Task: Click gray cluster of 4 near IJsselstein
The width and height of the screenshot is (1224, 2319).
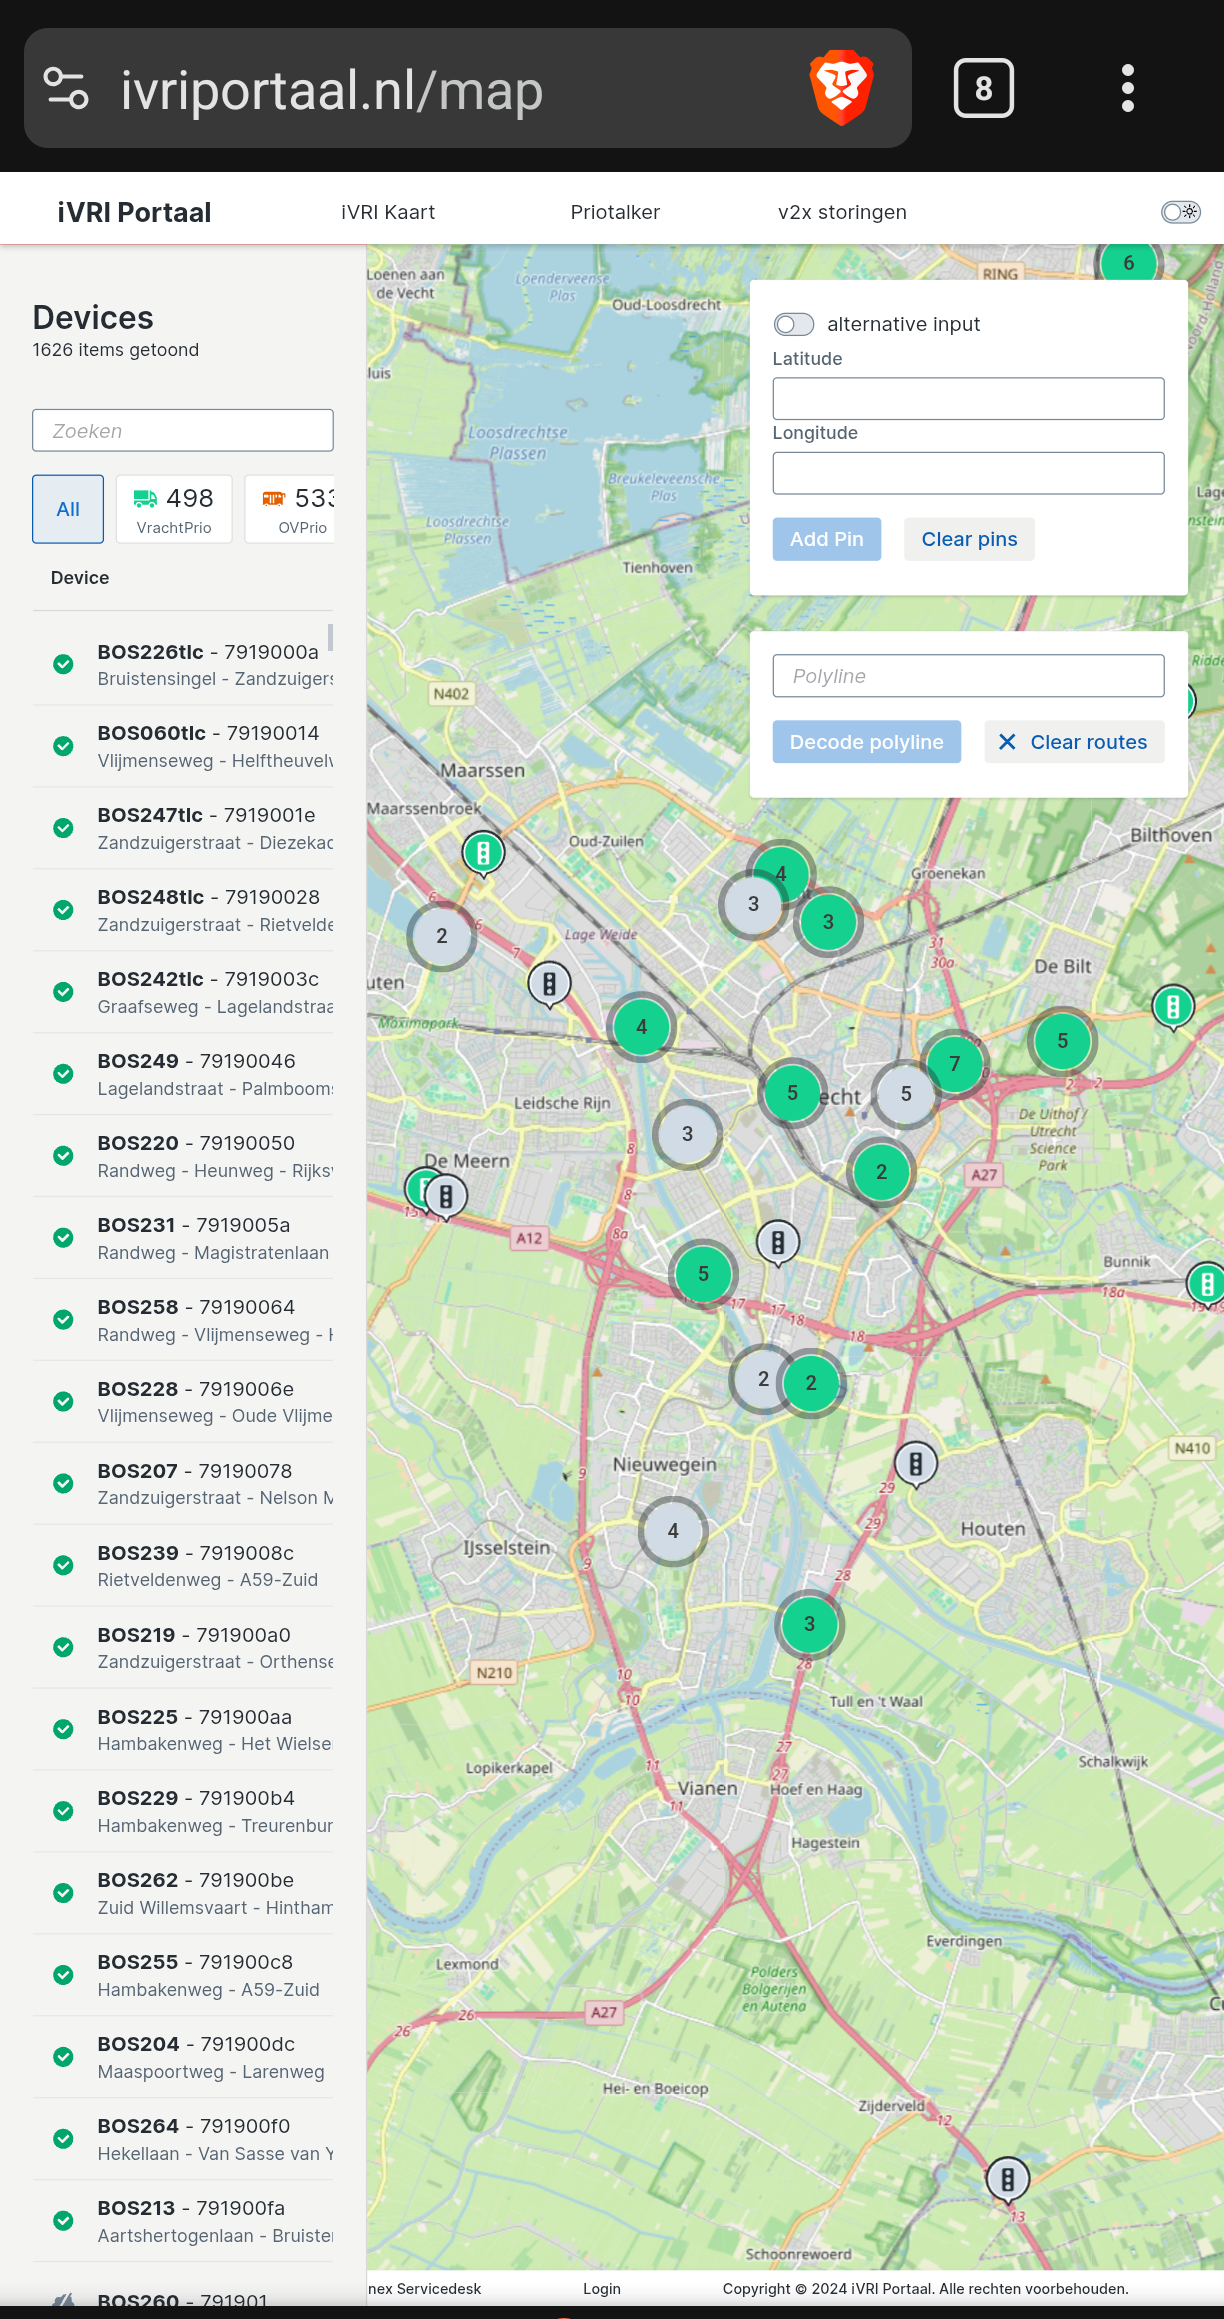Action: coord(673,1531)
